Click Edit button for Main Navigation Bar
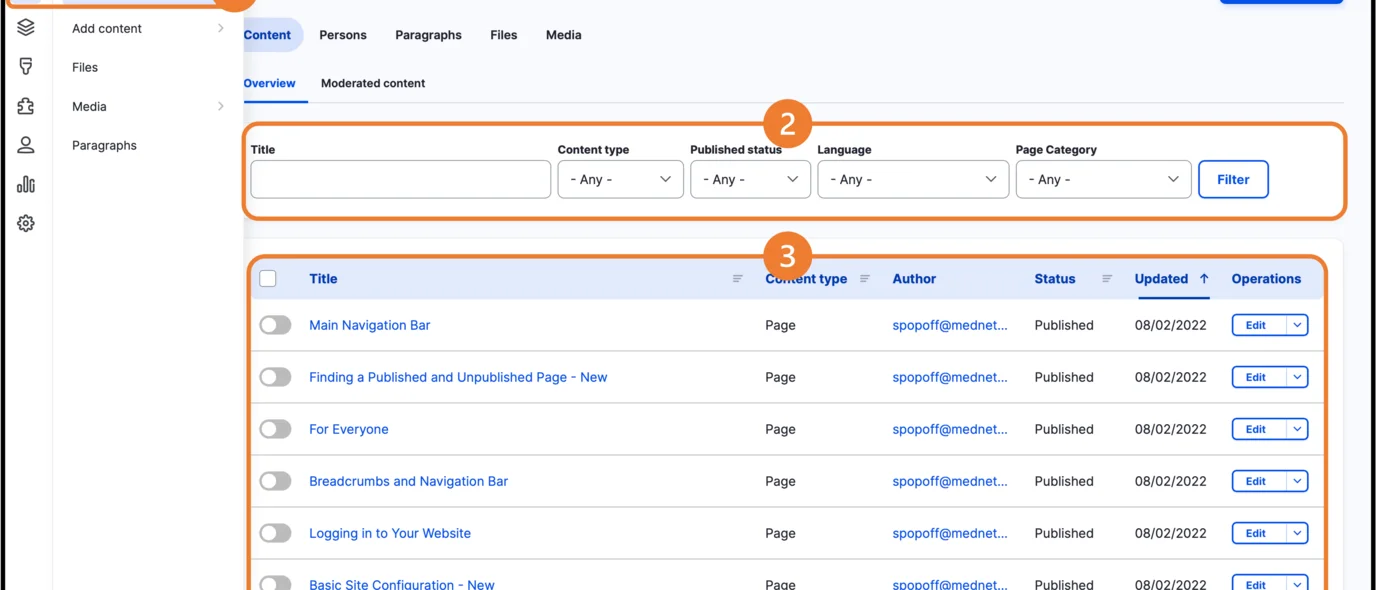Viewport: 1376px width, 590px height. [1258, 325]
